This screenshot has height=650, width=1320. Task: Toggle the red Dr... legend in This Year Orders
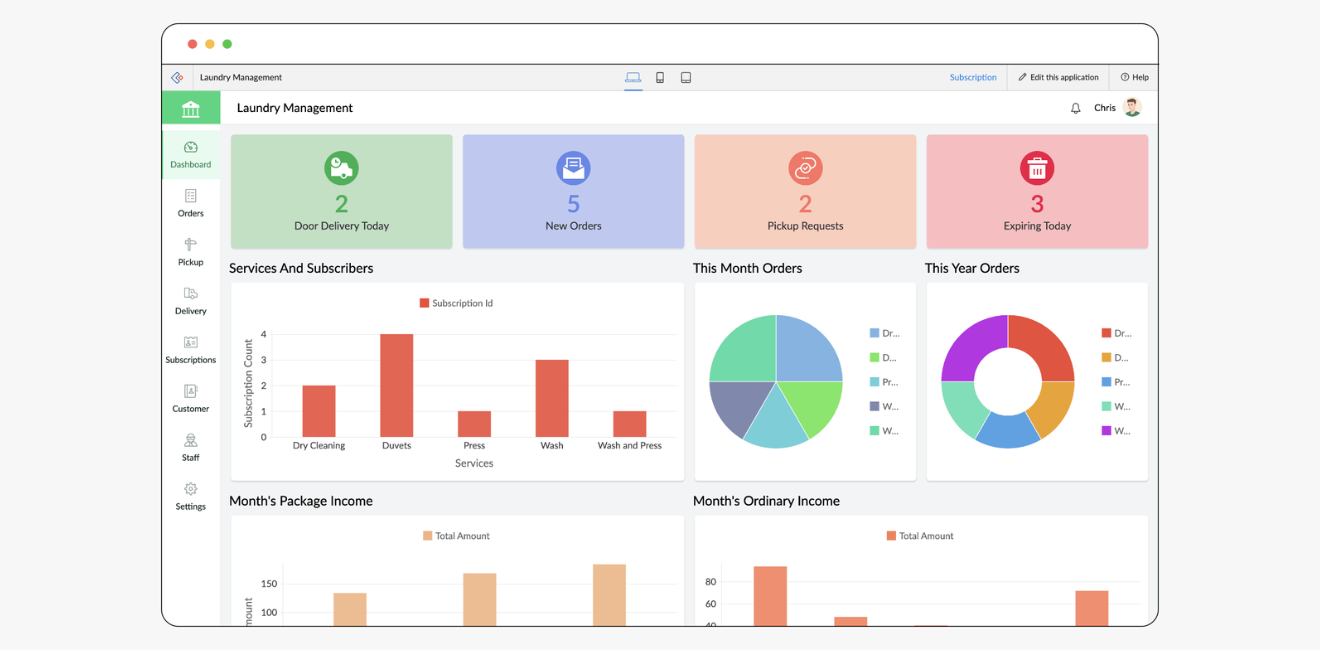point(1116,333)
